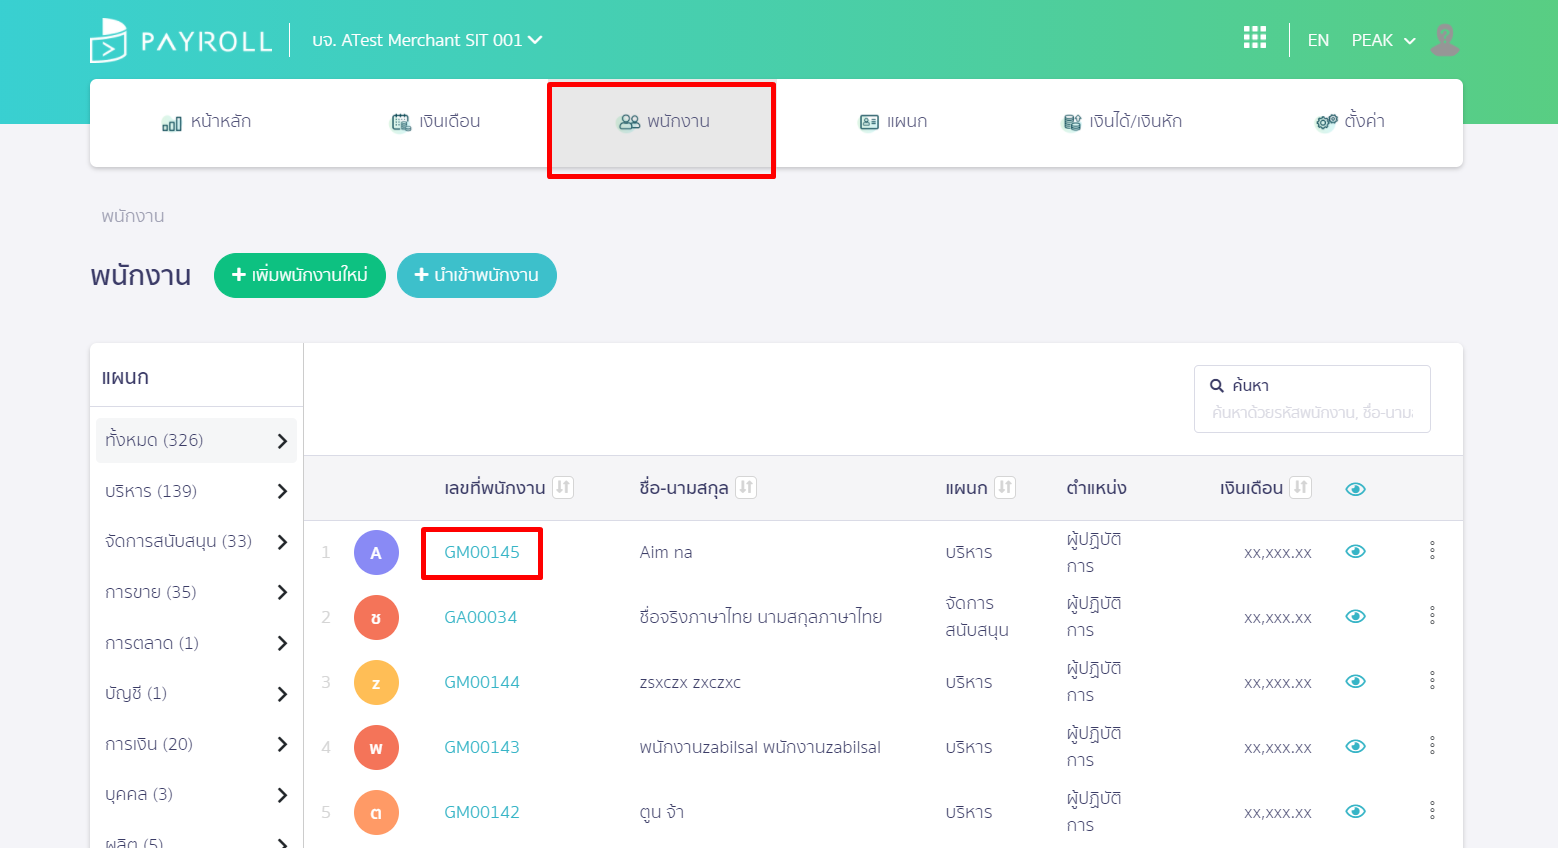Click the W avatar in GM00143 row
1558x848 pixels.
[376, 747]
